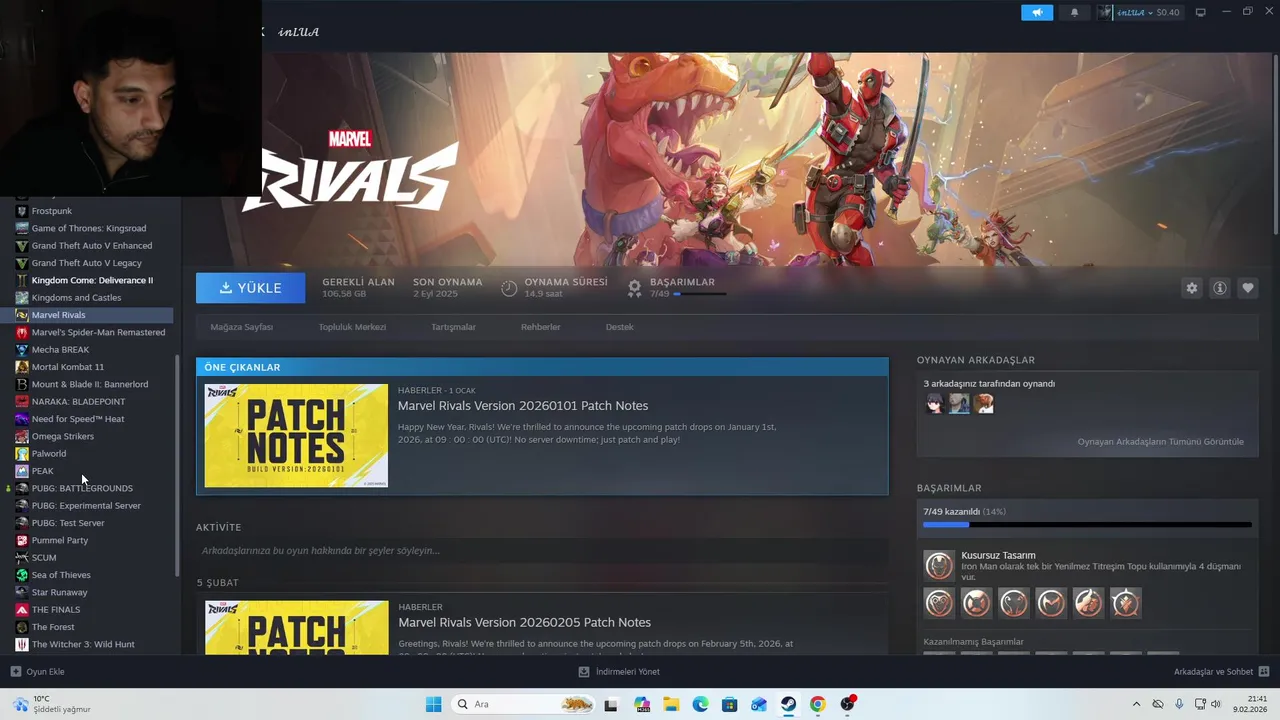Screen dimensions: 1280x720
Task: Open the Topluluk Merkezi tab
Action: pyautogui.click(x=352, y=327)
